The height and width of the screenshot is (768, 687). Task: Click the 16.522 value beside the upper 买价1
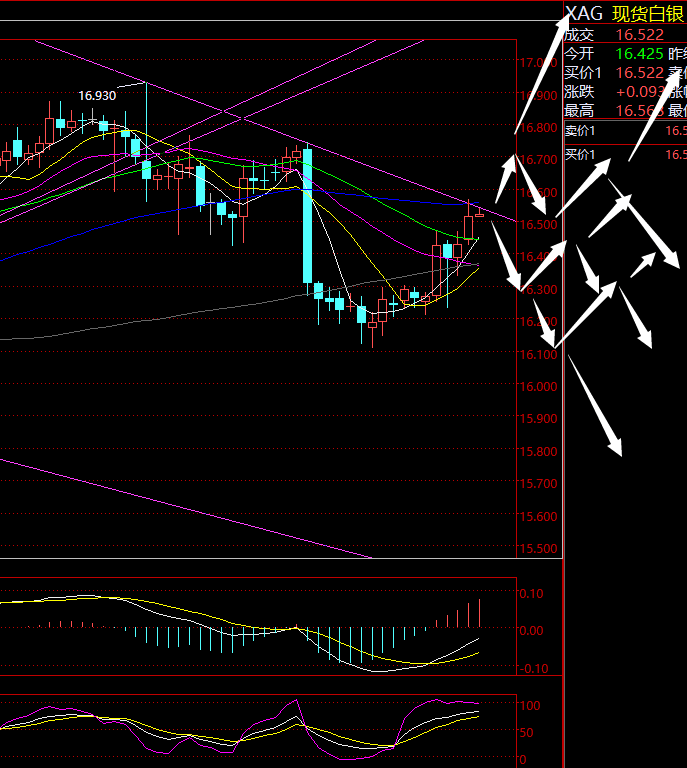[x=640, y=72]
